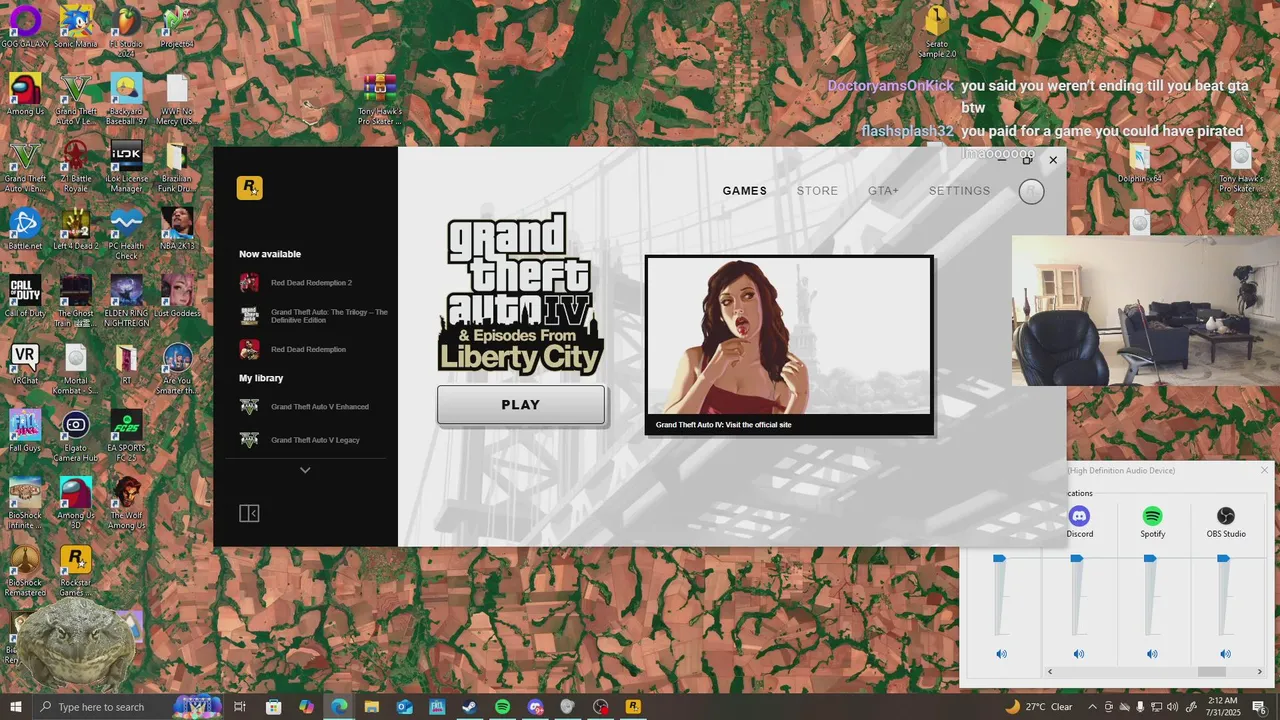The image size is (1280, 720).
Task: Open The Wolf Among Us desktop icon
Action: click(126, 503)
